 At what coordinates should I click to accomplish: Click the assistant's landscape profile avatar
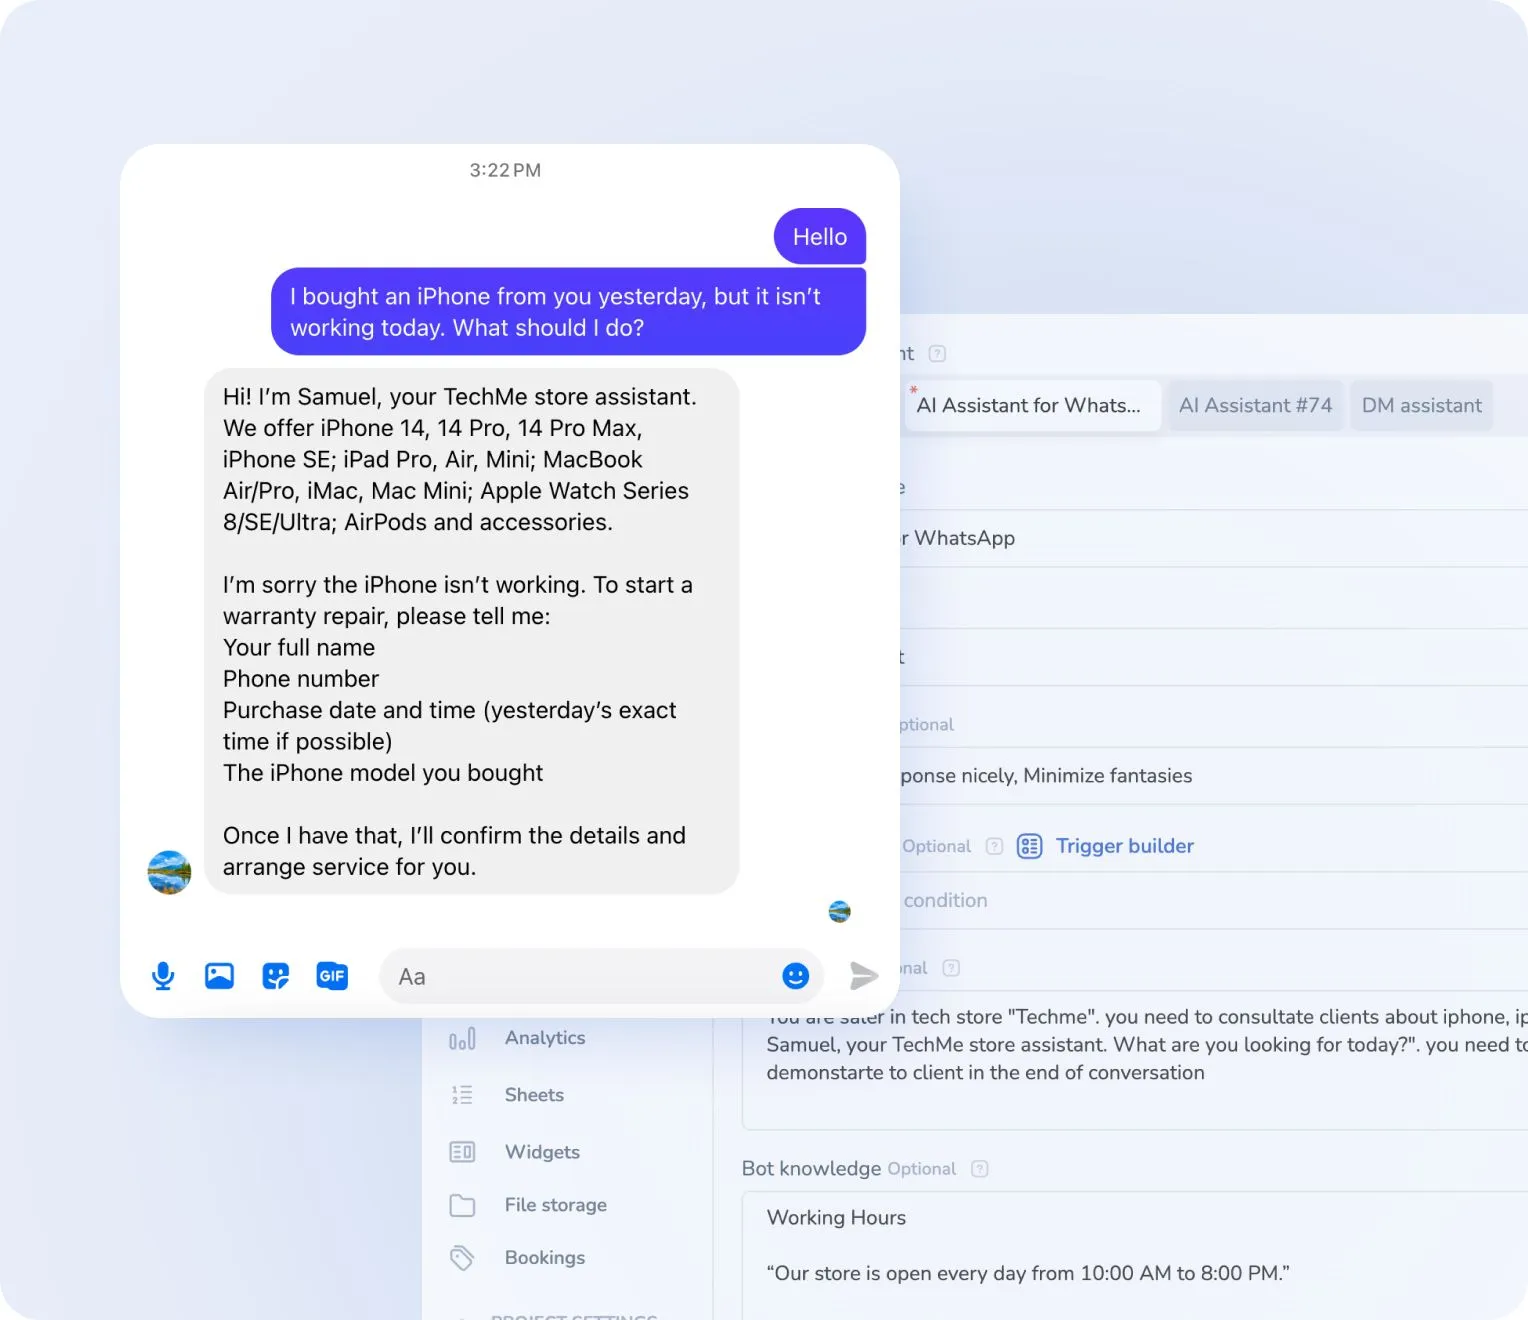(169, 872)
